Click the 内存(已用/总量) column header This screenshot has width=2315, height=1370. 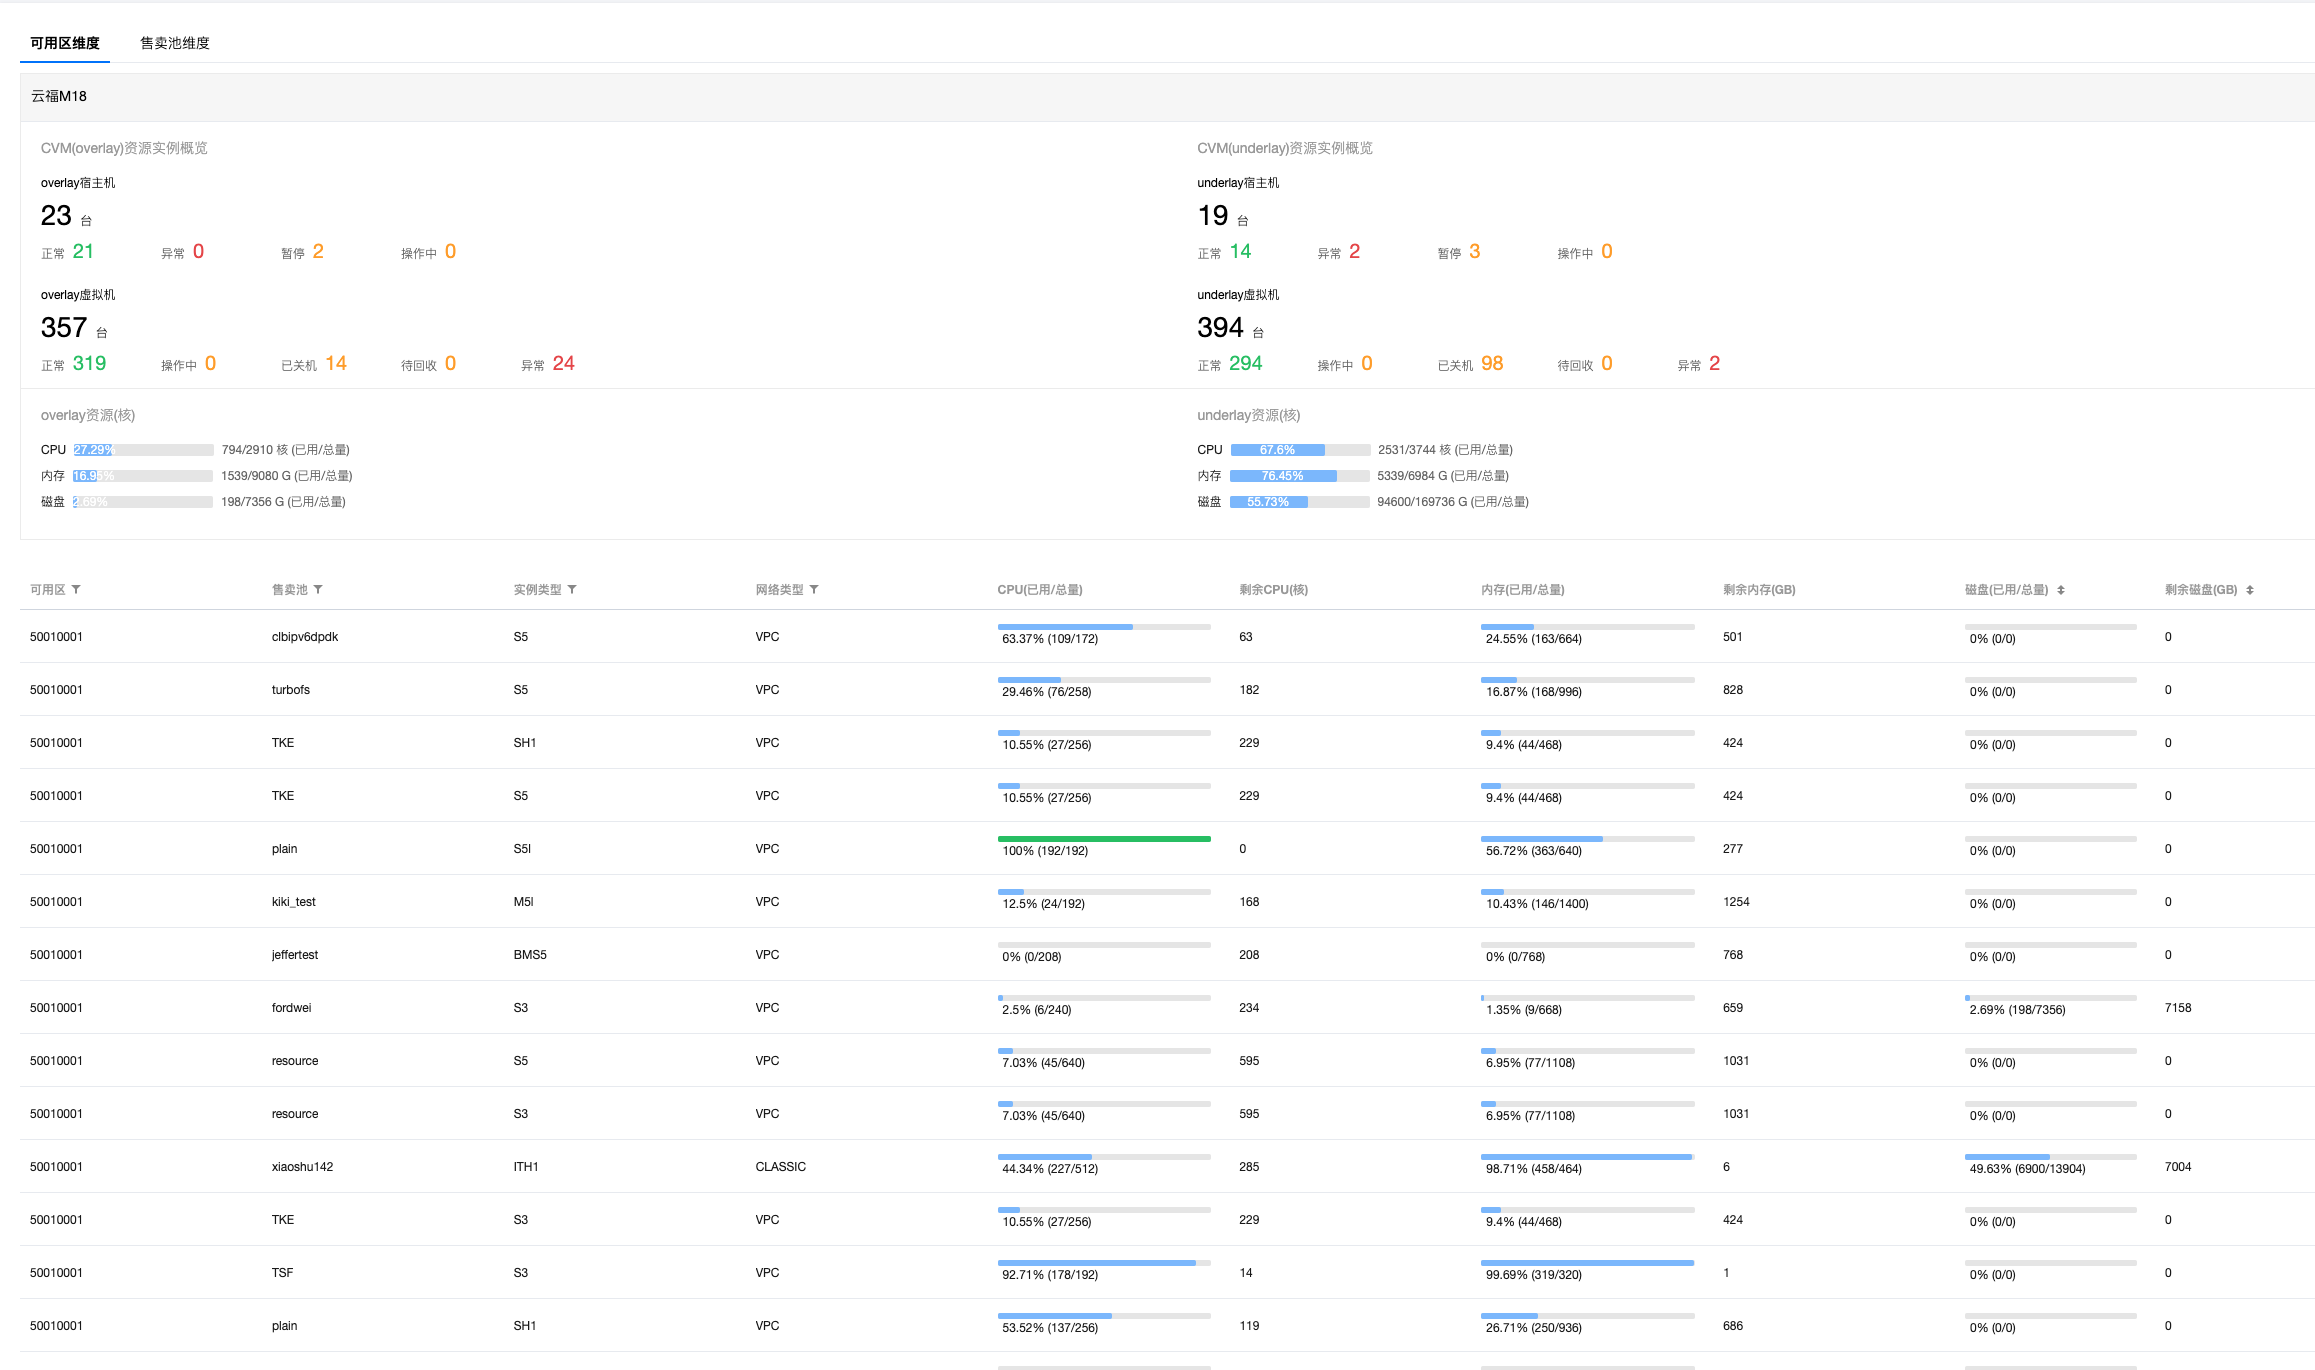(1523, 590)
